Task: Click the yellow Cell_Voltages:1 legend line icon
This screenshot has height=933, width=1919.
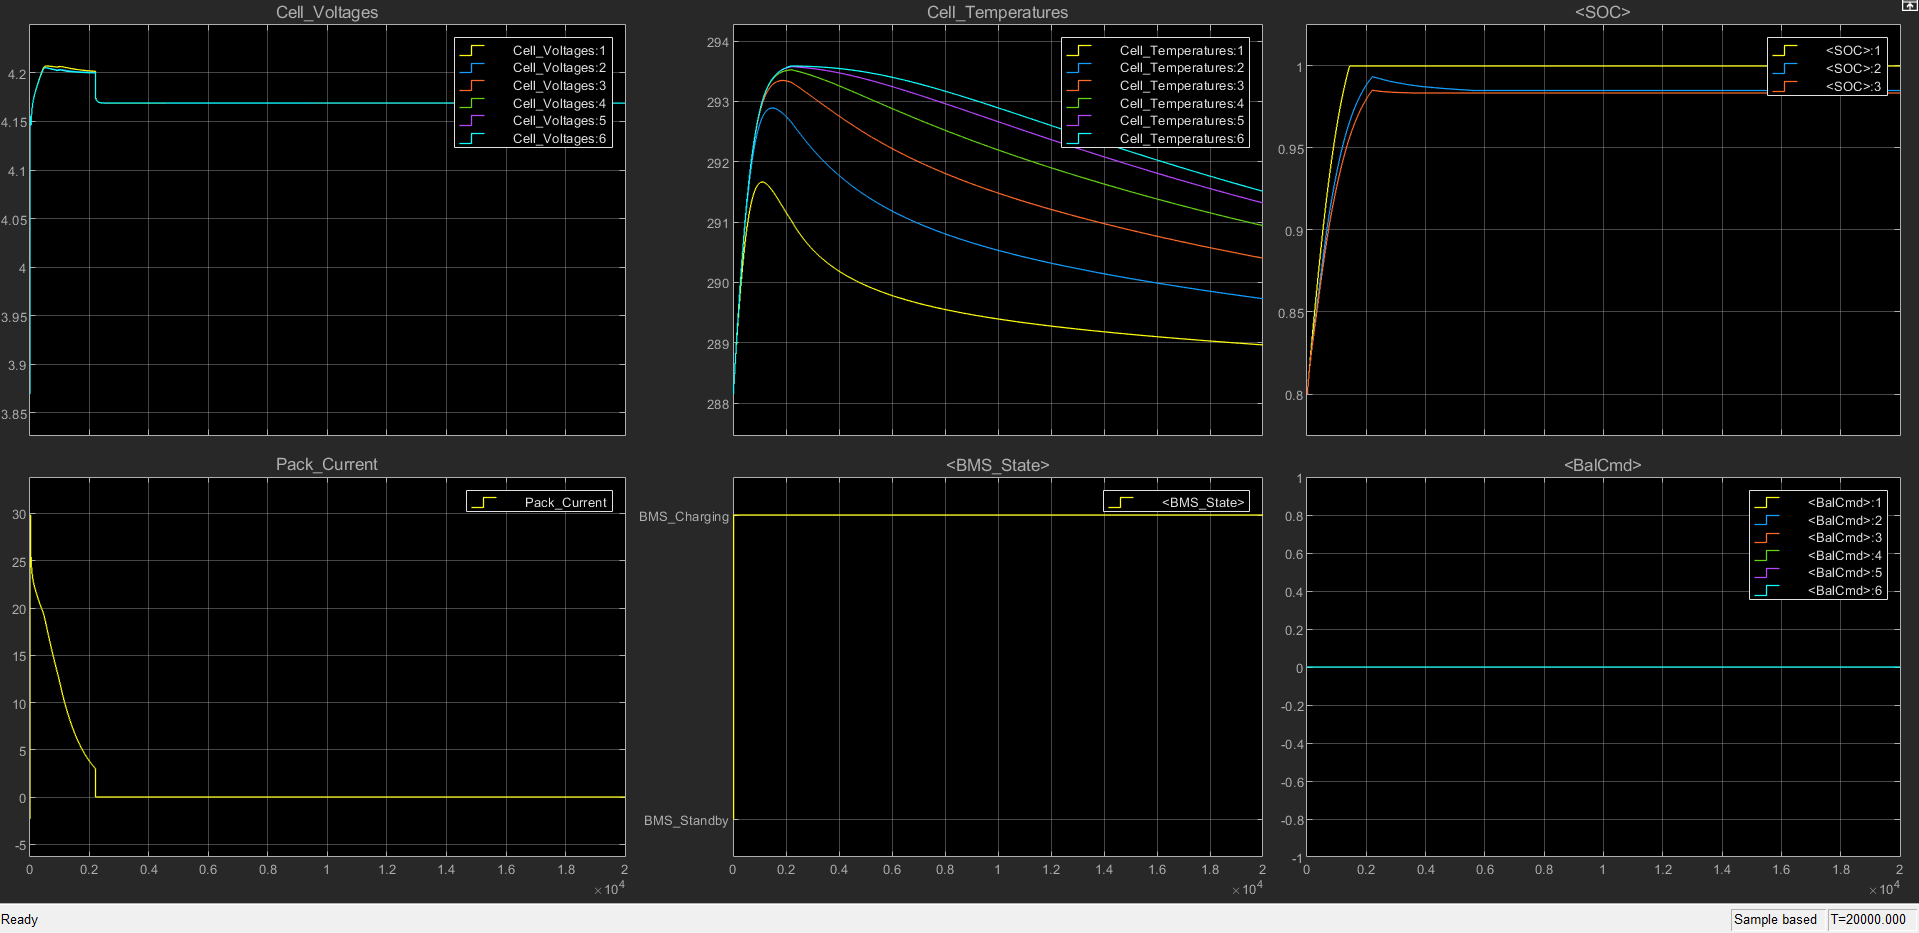Action: pyautogui.click(x=472, y=50)
